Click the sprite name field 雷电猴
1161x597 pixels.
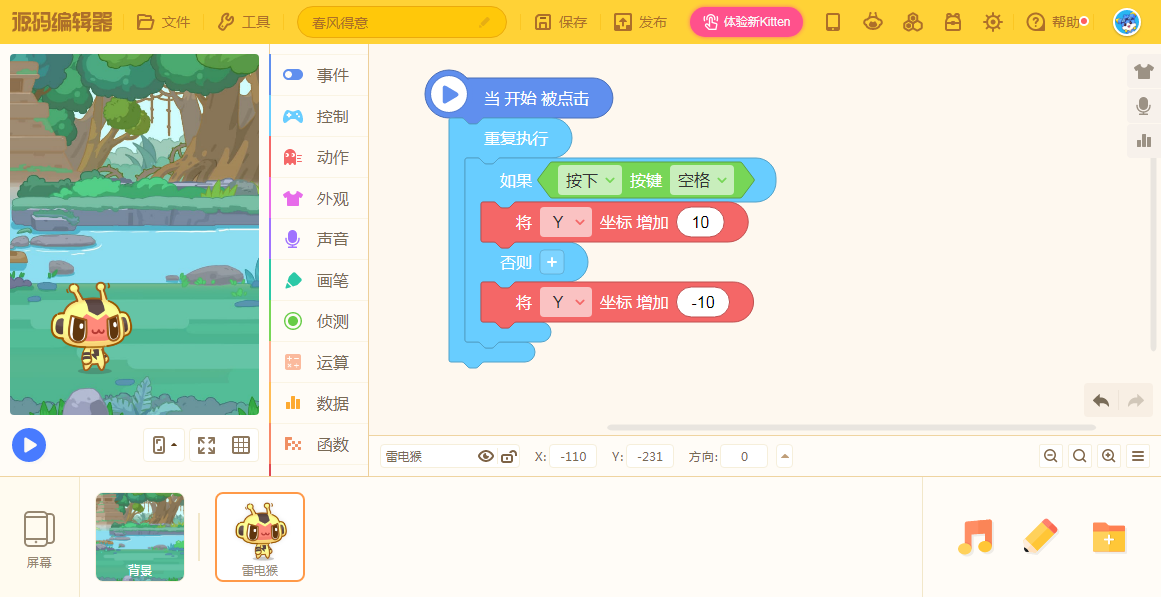pos(426,456)
